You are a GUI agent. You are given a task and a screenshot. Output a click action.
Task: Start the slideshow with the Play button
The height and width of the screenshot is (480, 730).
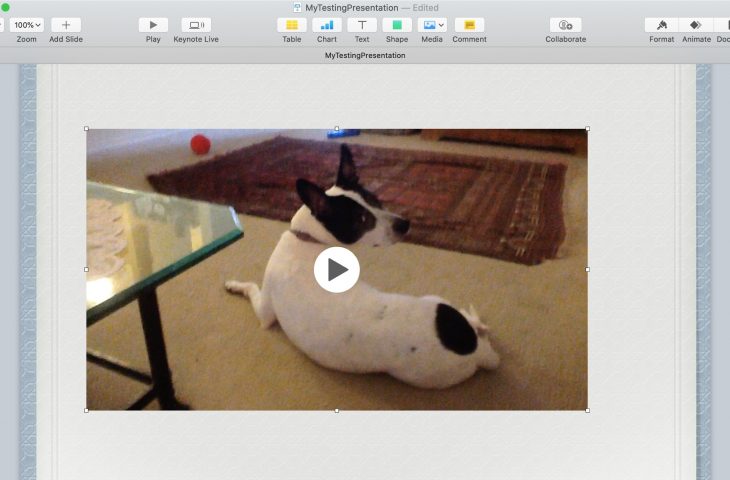(x=153, y=25)
